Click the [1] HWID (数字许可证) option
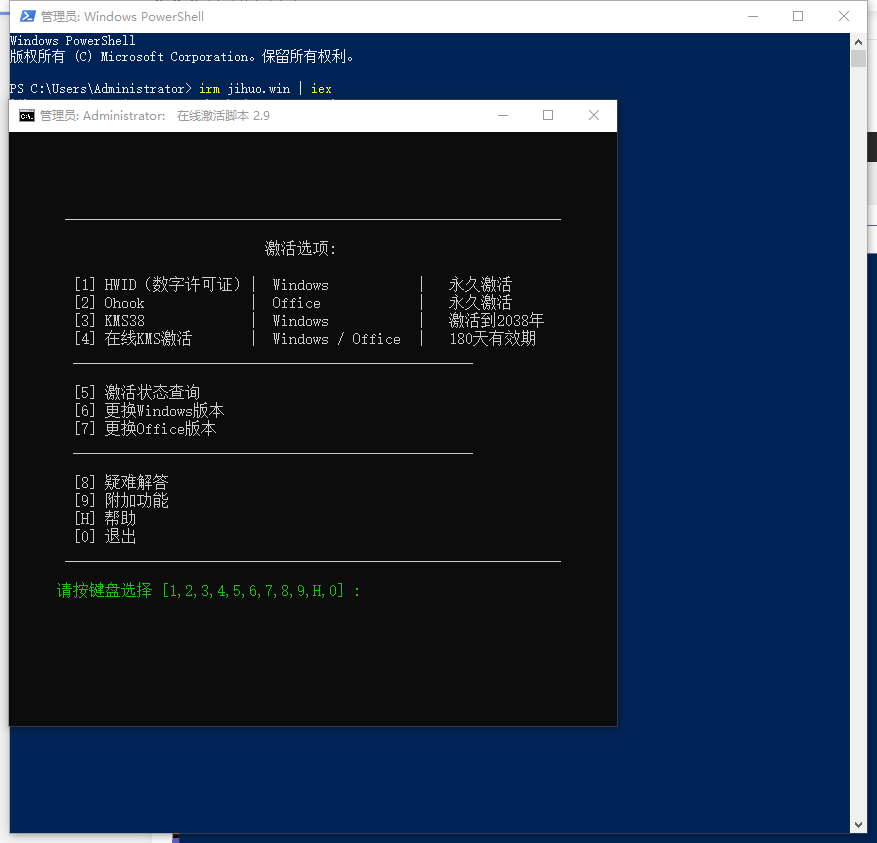 click(158, 285)
